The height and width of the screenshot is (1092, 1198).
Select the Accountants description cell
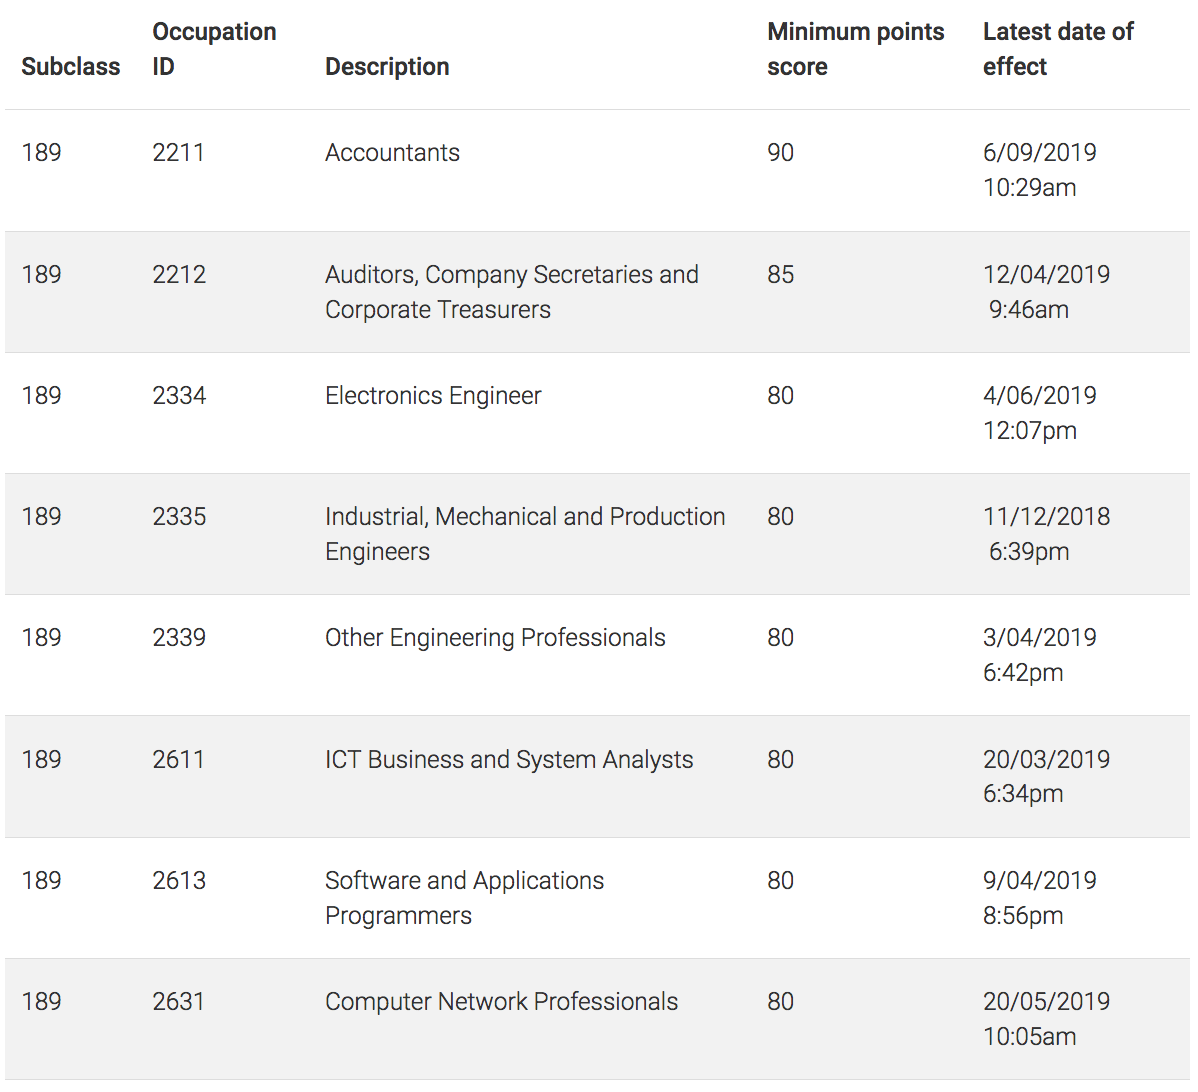[392, 153]
